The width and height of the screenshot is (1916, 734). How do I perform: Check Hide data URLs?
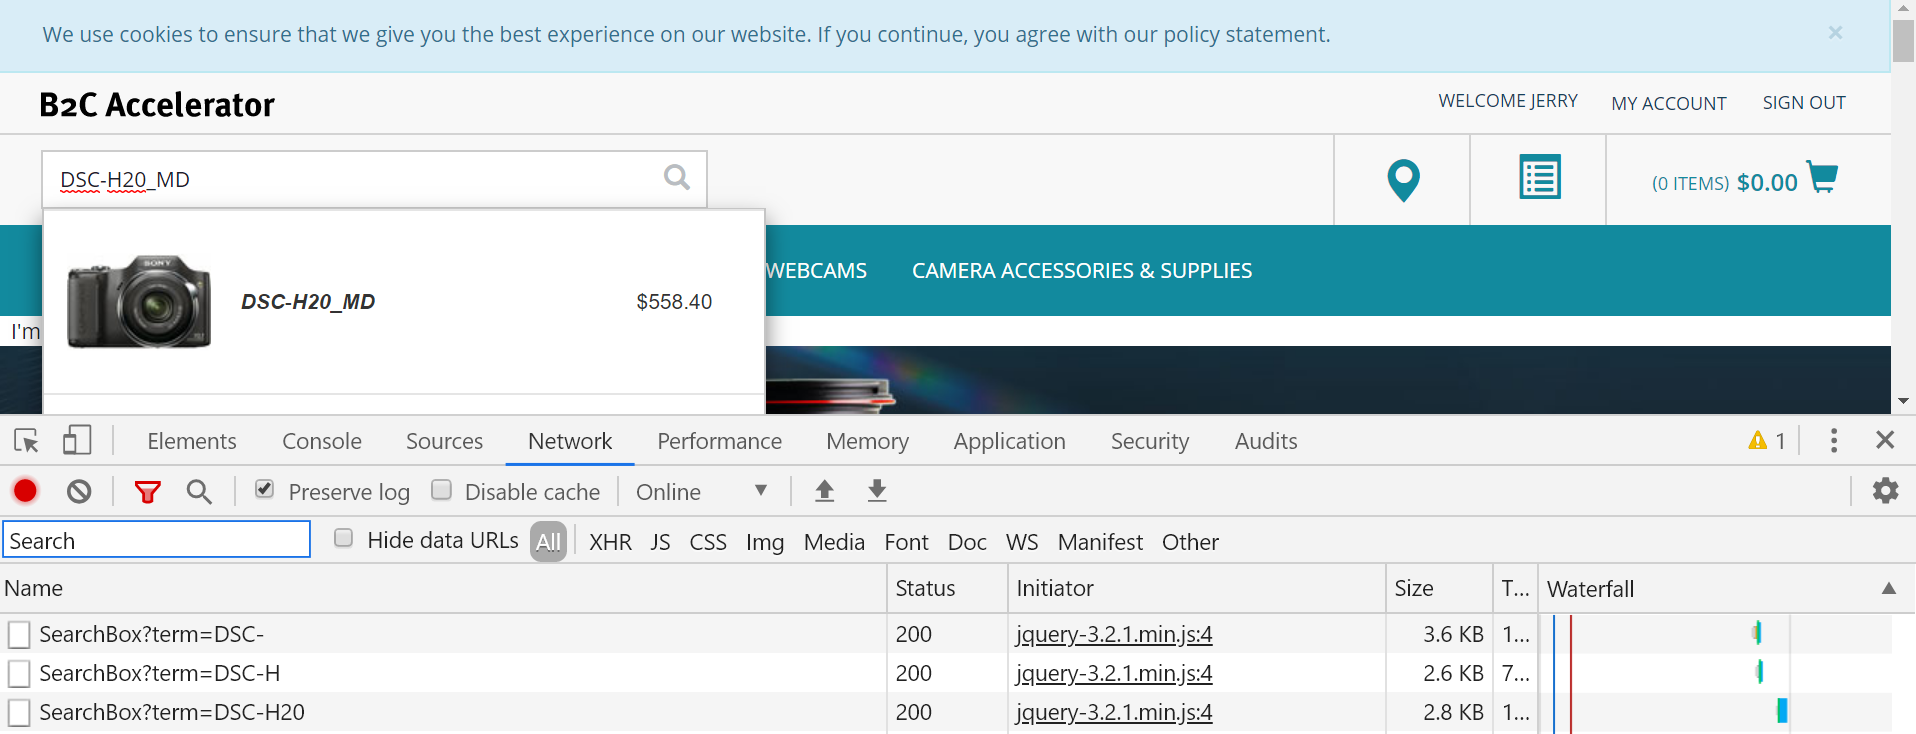pyautogui.click(x=343, y=538)
